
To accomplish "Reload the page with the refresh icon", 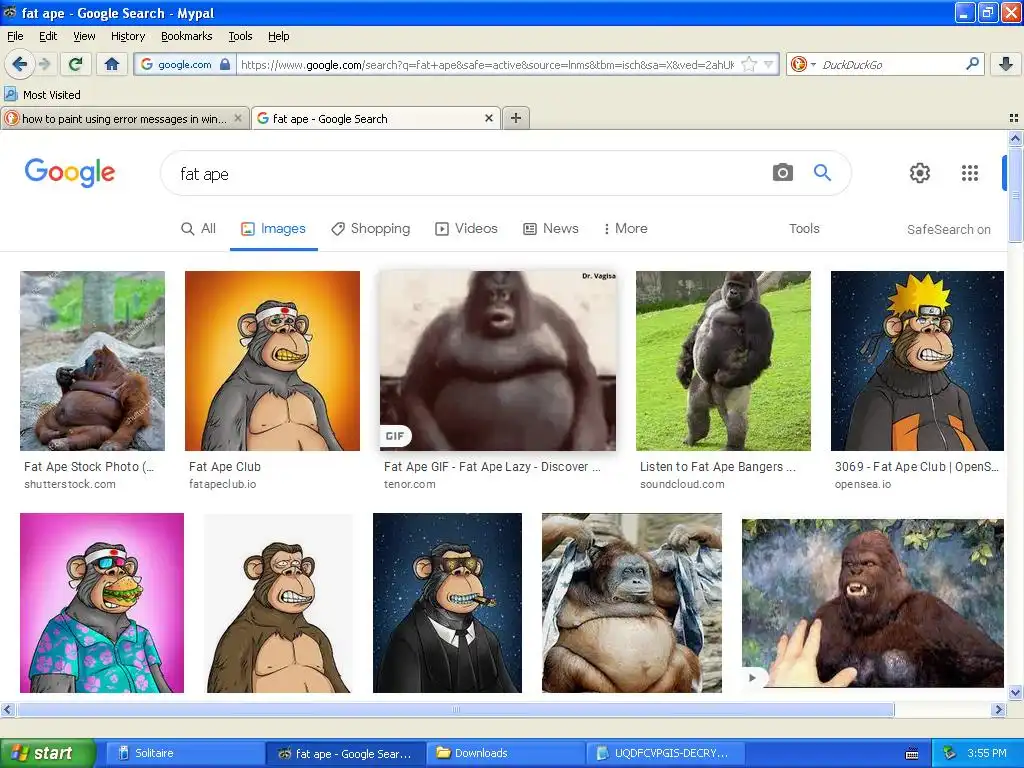I will 76,64.
